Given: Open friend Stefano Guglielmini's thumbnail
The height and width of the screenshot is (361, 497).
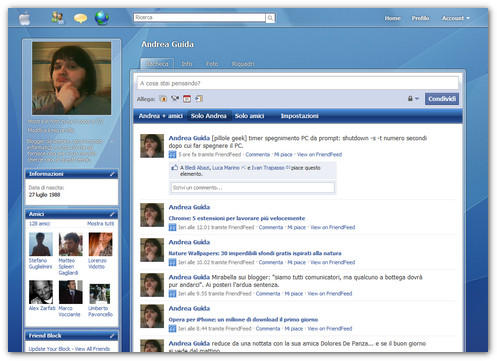Looking at the screenshot, I should pos(41,244).
